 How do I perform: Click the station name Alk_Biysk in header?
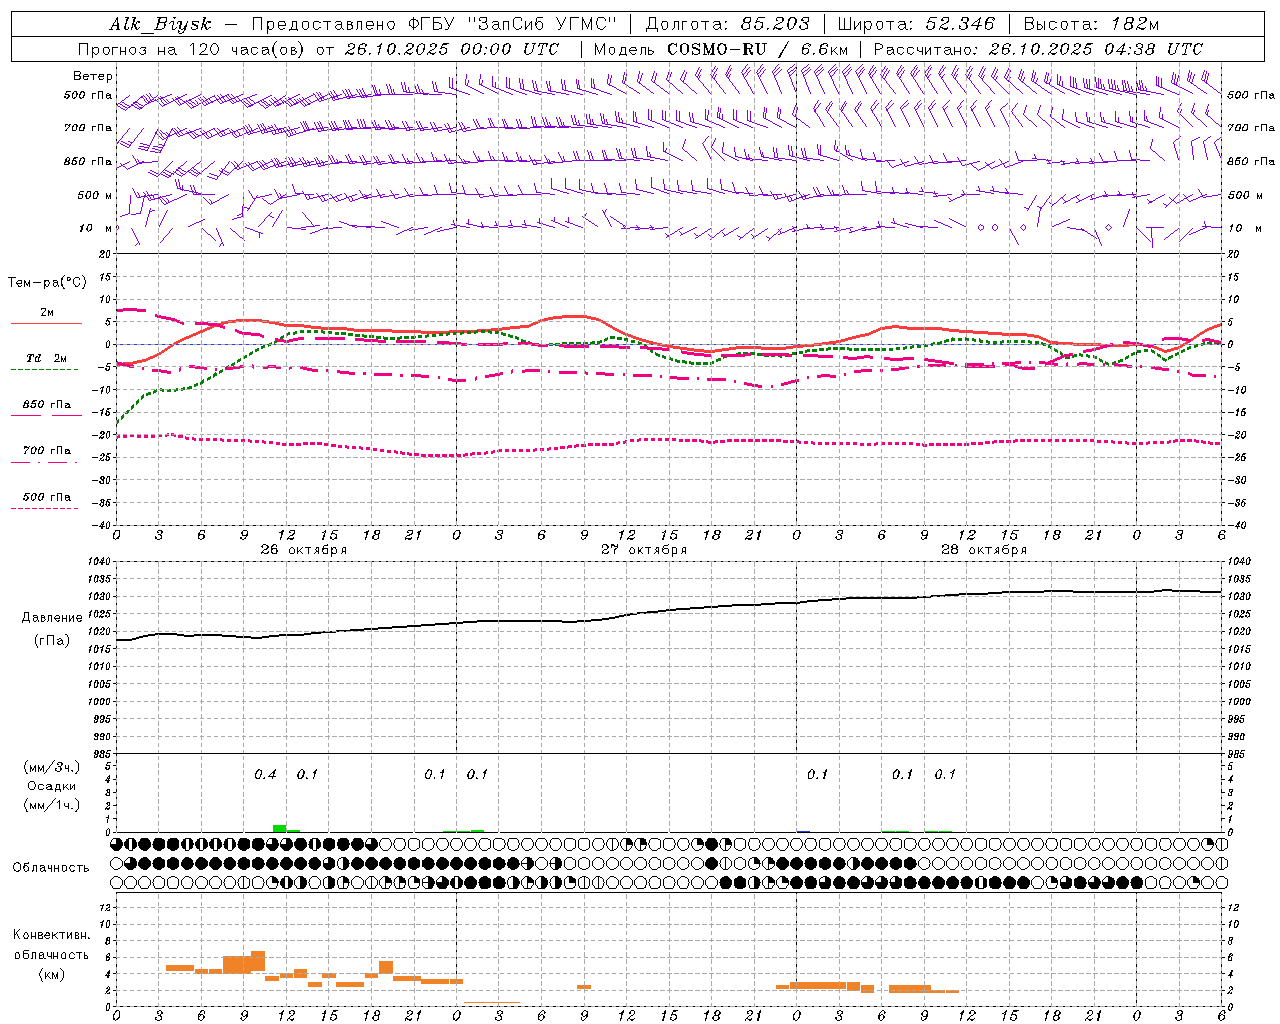click(x=160, y=24)
